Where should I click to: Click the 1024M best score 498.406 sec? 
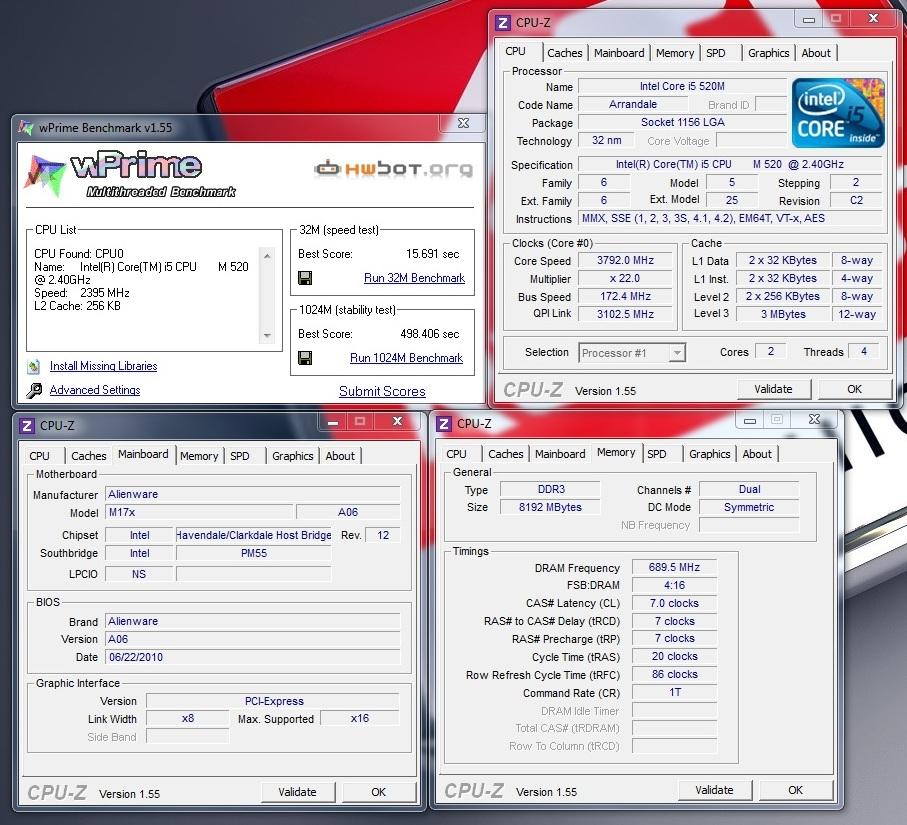click(429, 334)
